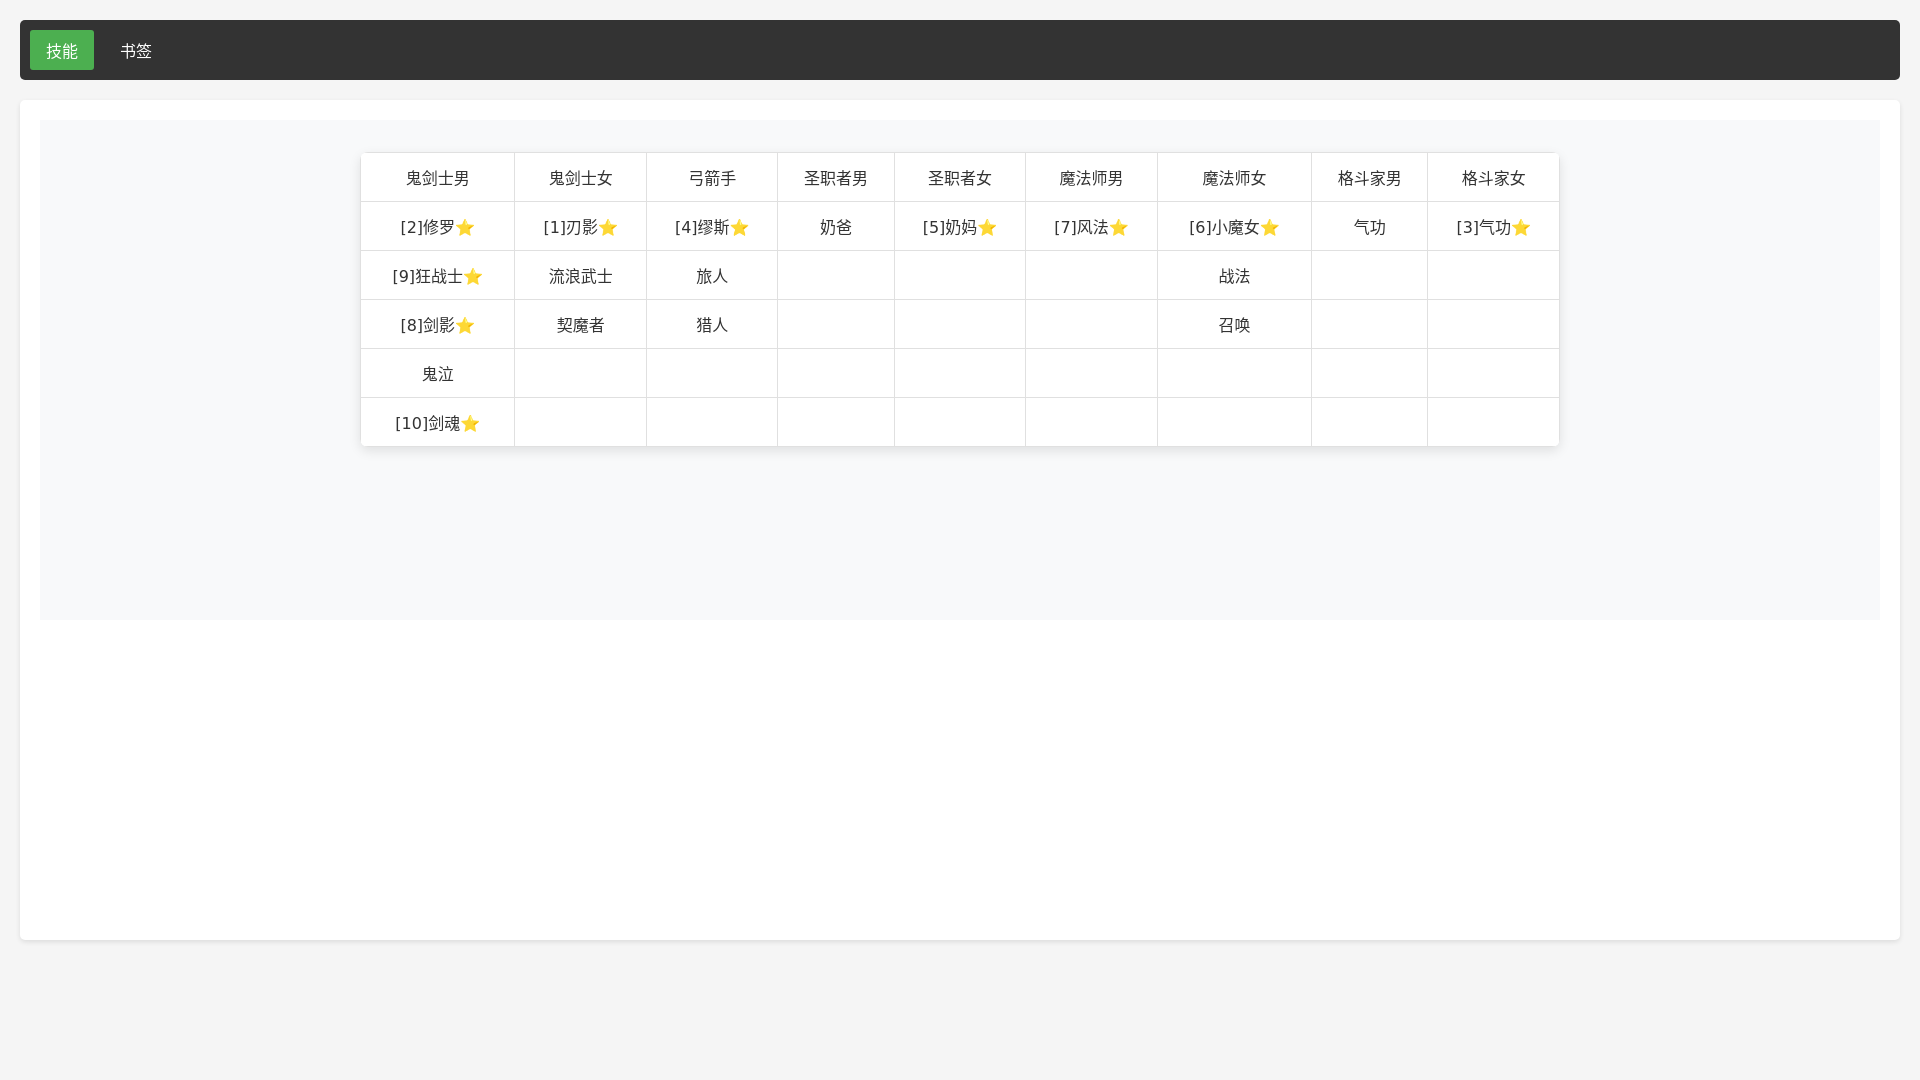Select the [1]刃影 cell

pos(580,227)
